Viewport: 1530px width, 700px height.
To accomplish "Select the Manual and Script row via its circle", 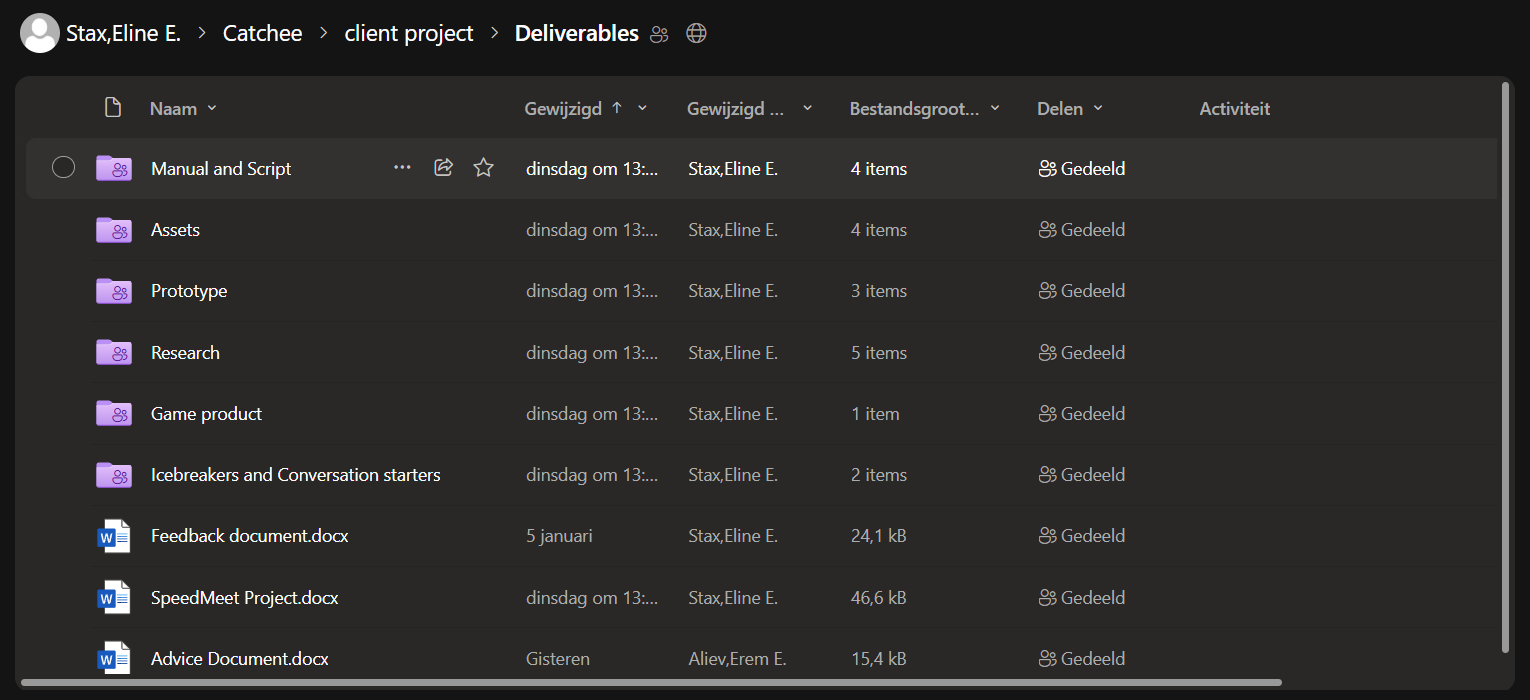I will [63, 167].
